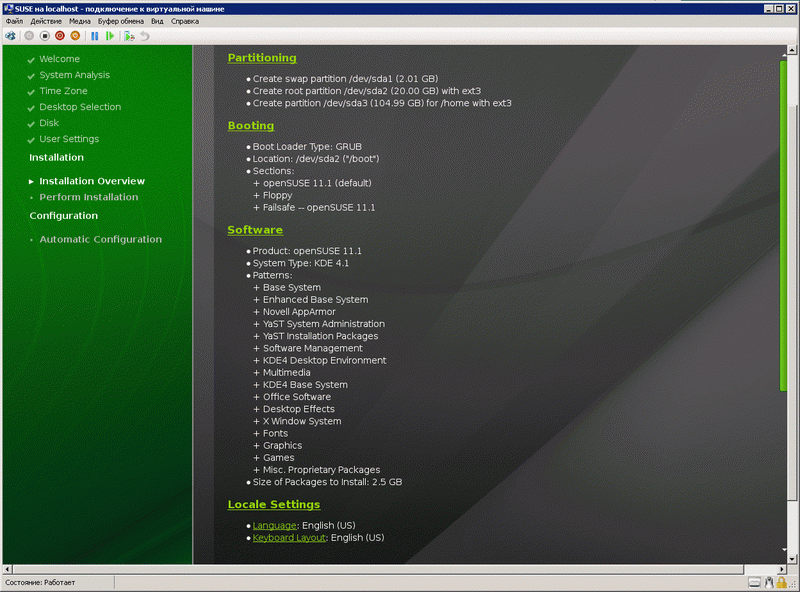Select Perform Installation in the sidebar
The height and width of the screenshot is (592, 800).
click(89, 197)
